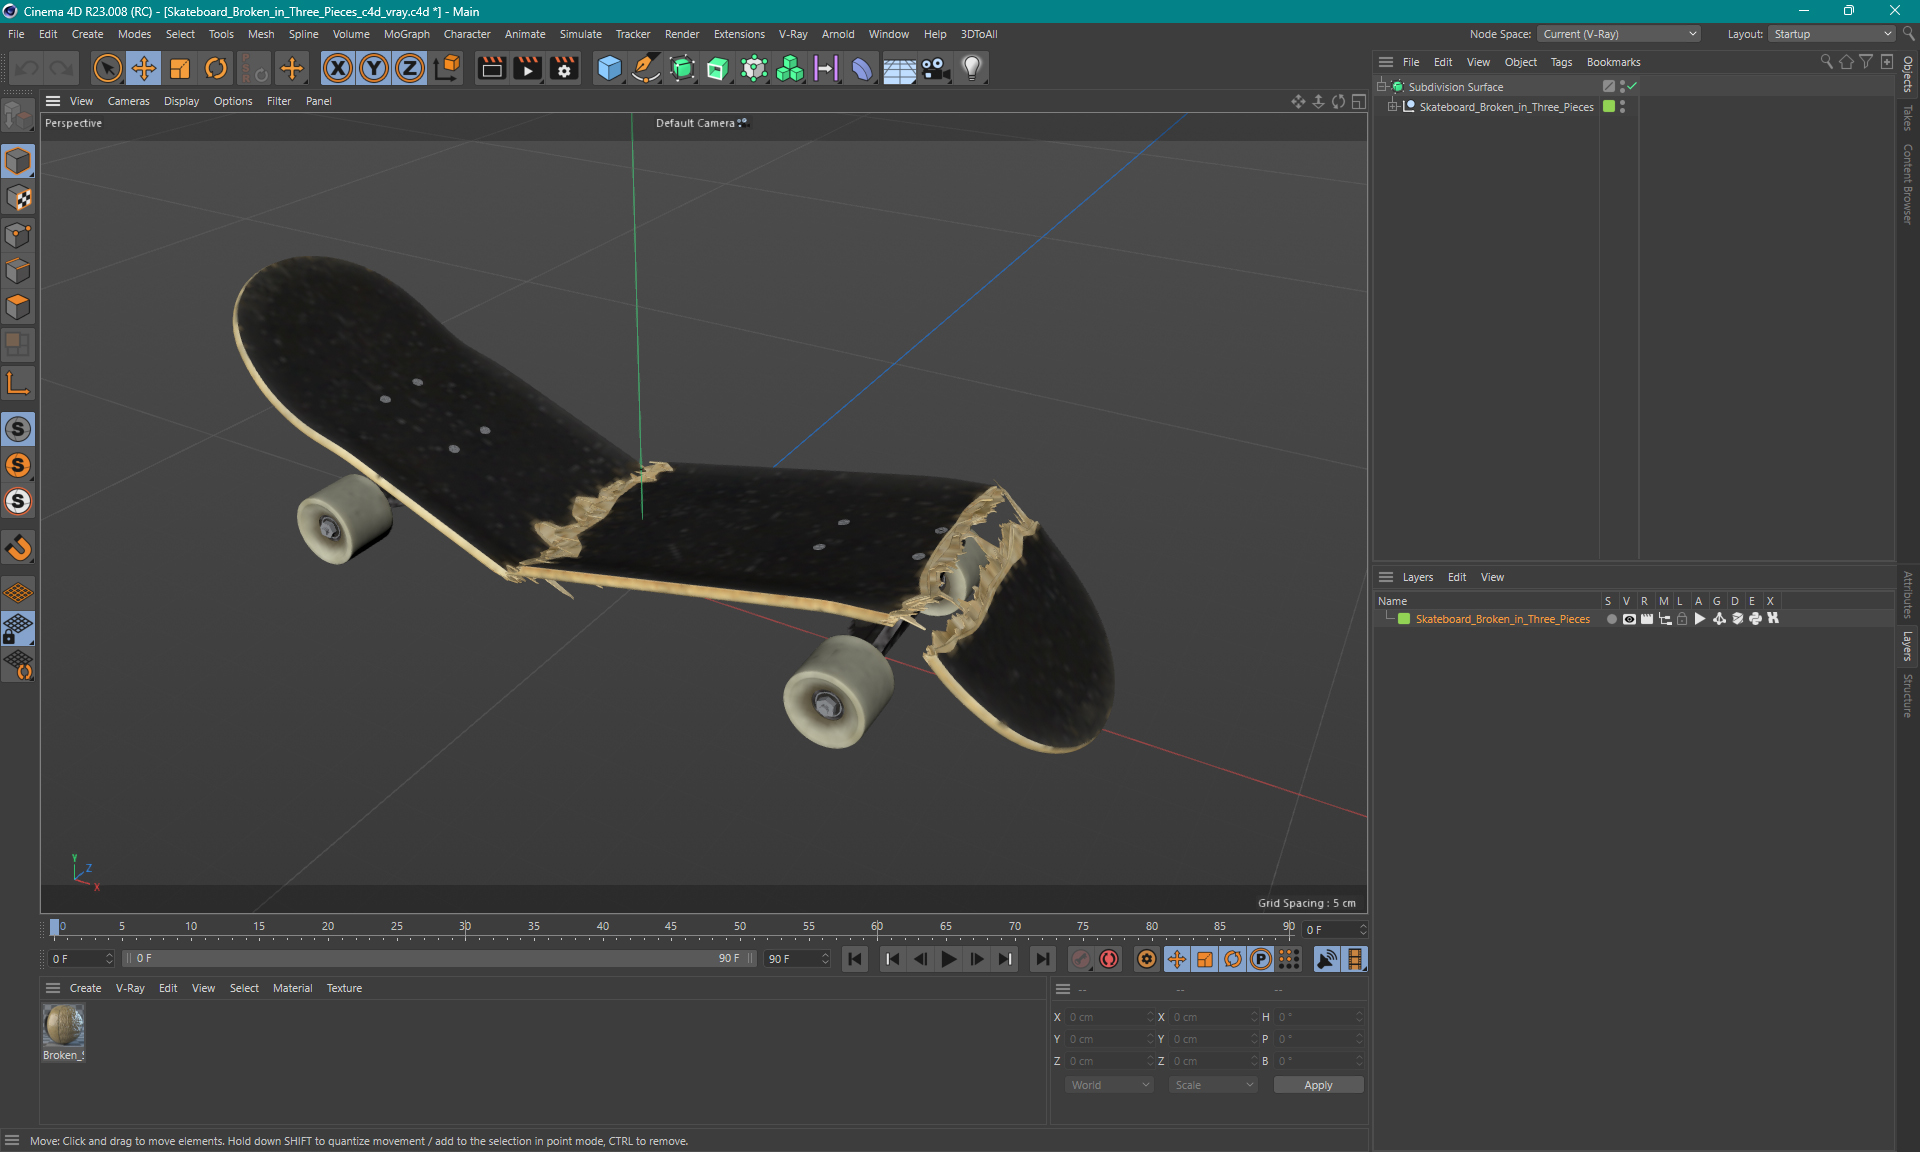The width and height of the screenshot is (1920, 1152).
Task: Add a Subdivision Surface generator
Action: tap(682, 68)
